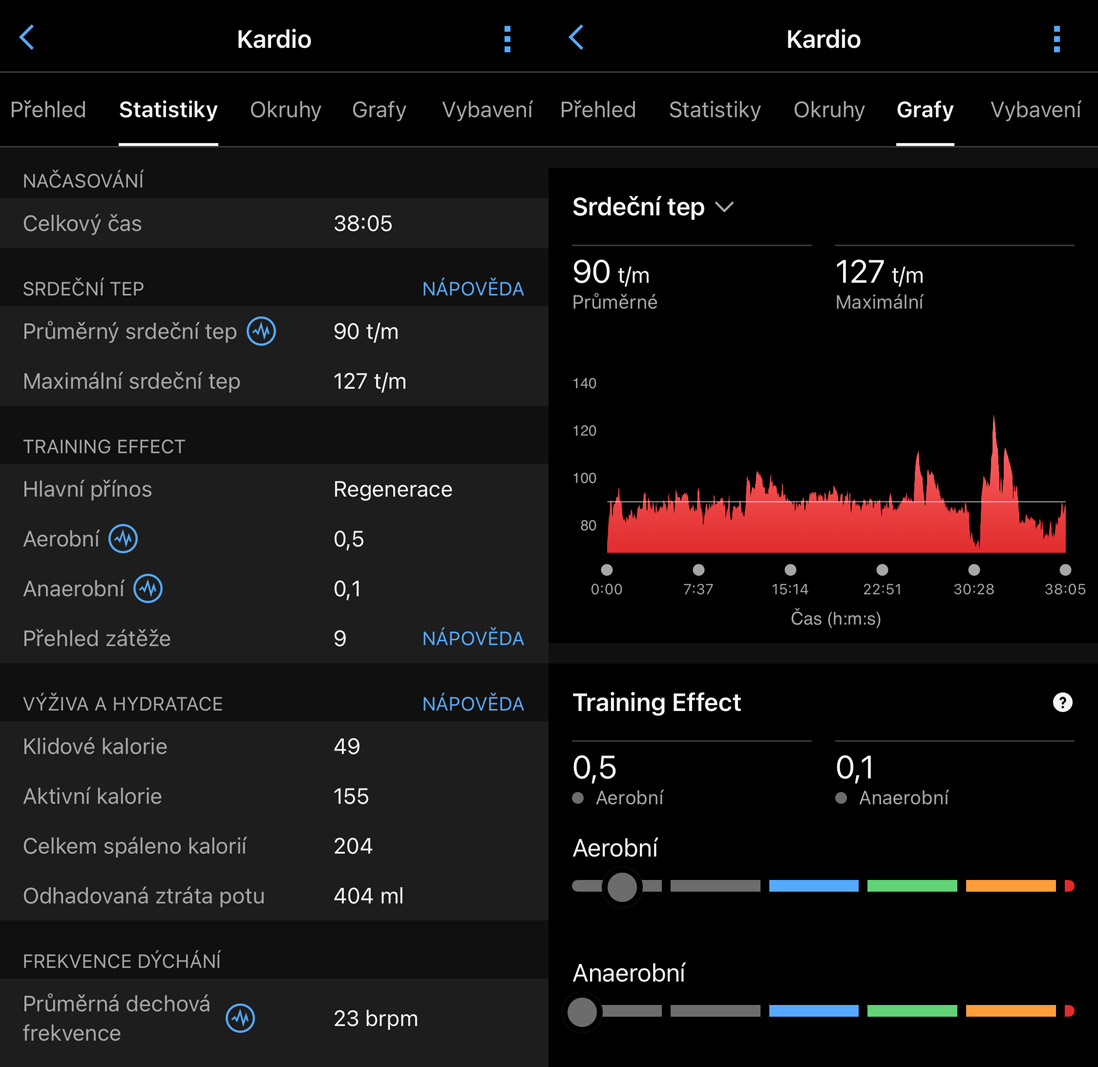Open the three-dot menu in right screen
Viewport: 1098px width, 1067px height.
click(x=1056, y=39)
